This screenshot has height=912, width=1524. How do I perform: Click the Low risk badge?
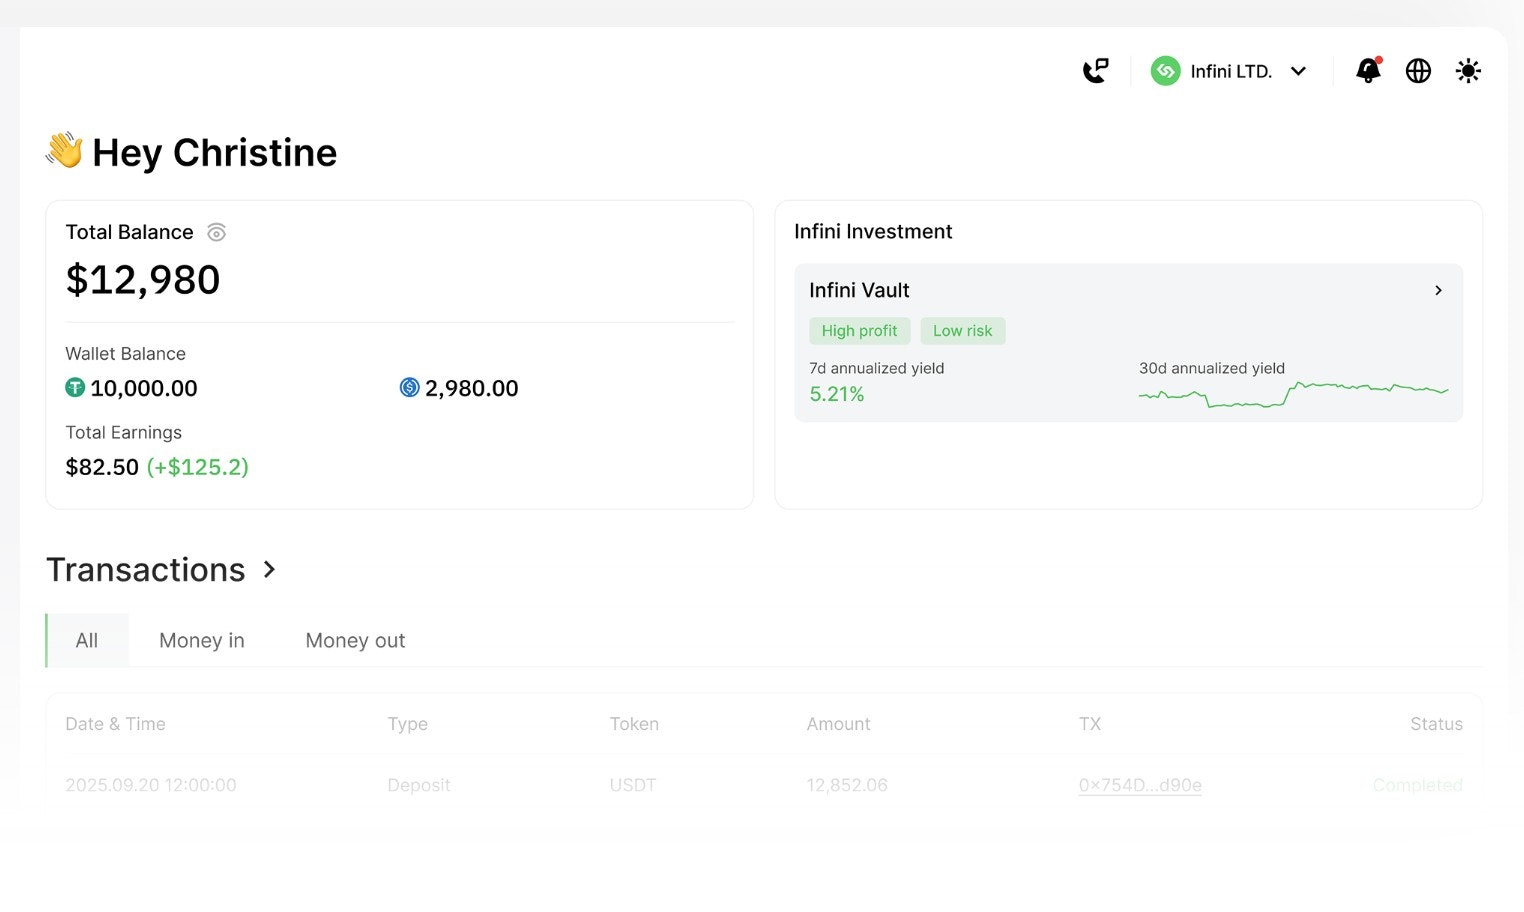[x=962, y=330]
